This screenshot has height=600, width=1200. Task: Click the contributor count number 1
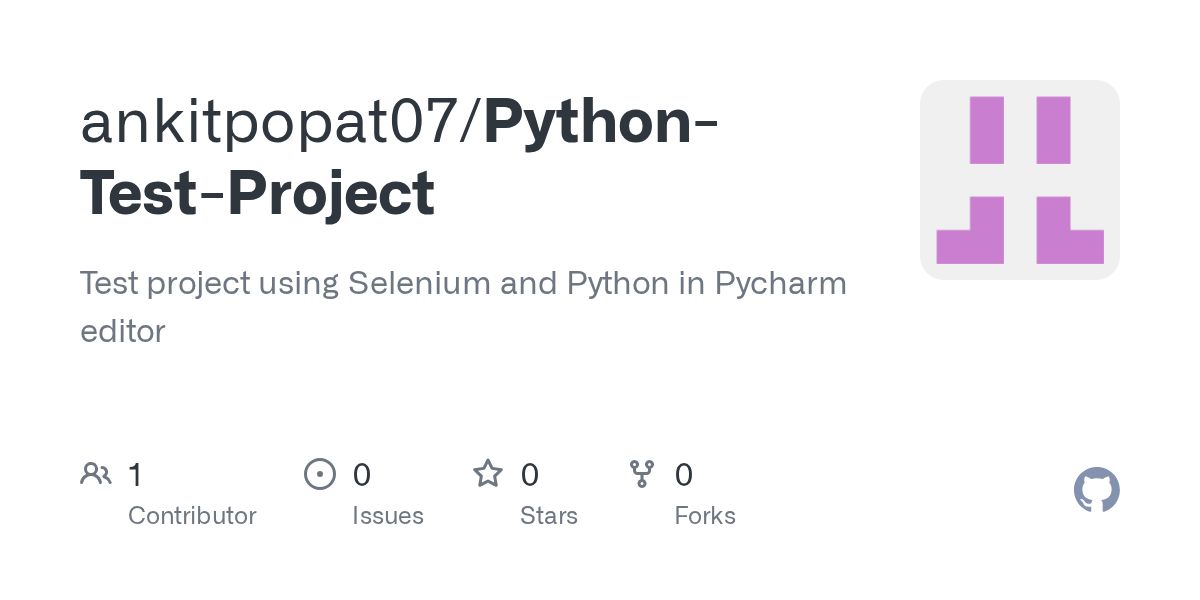135,474
